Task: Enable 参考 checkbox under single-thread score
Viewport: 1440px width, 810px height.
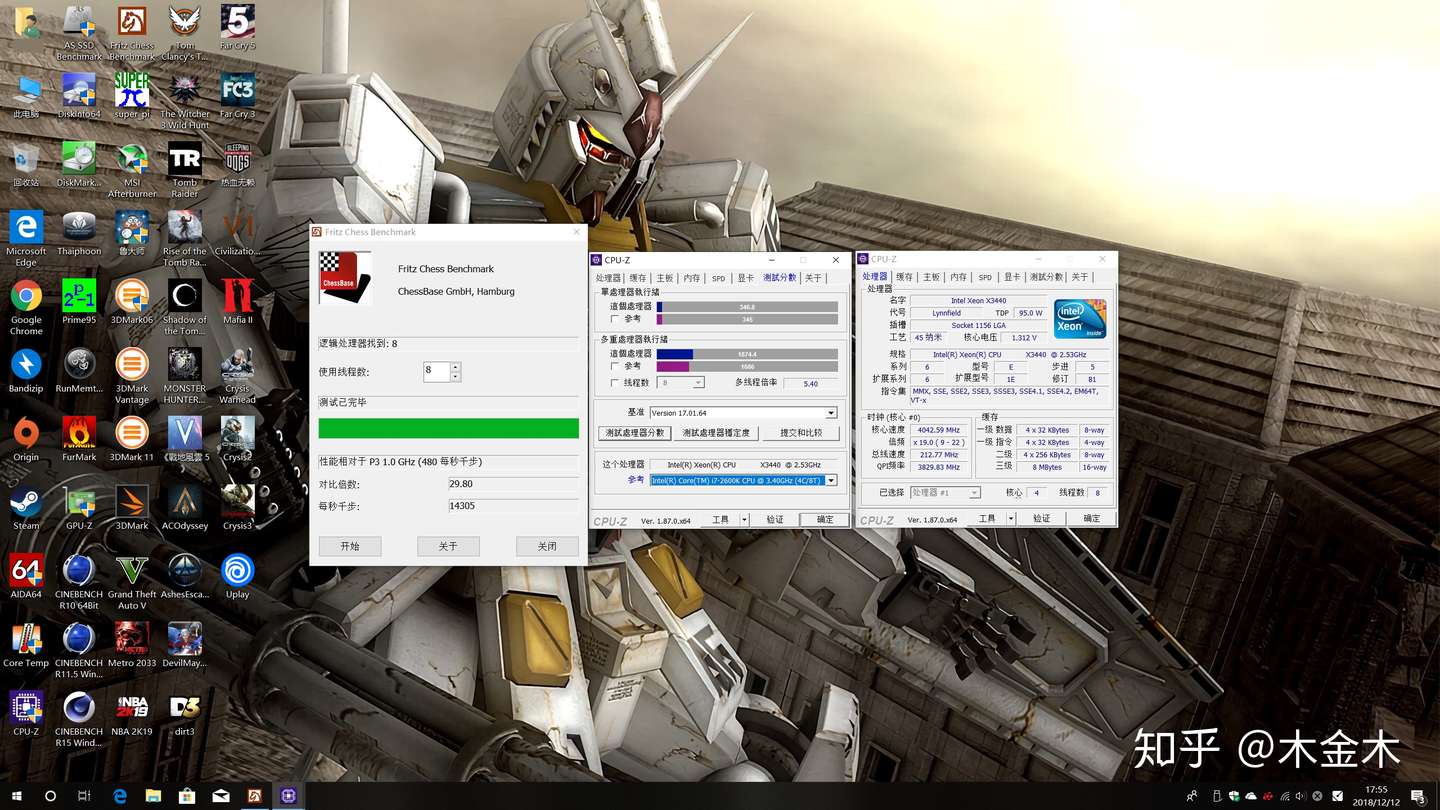Action: click(614, 319)
